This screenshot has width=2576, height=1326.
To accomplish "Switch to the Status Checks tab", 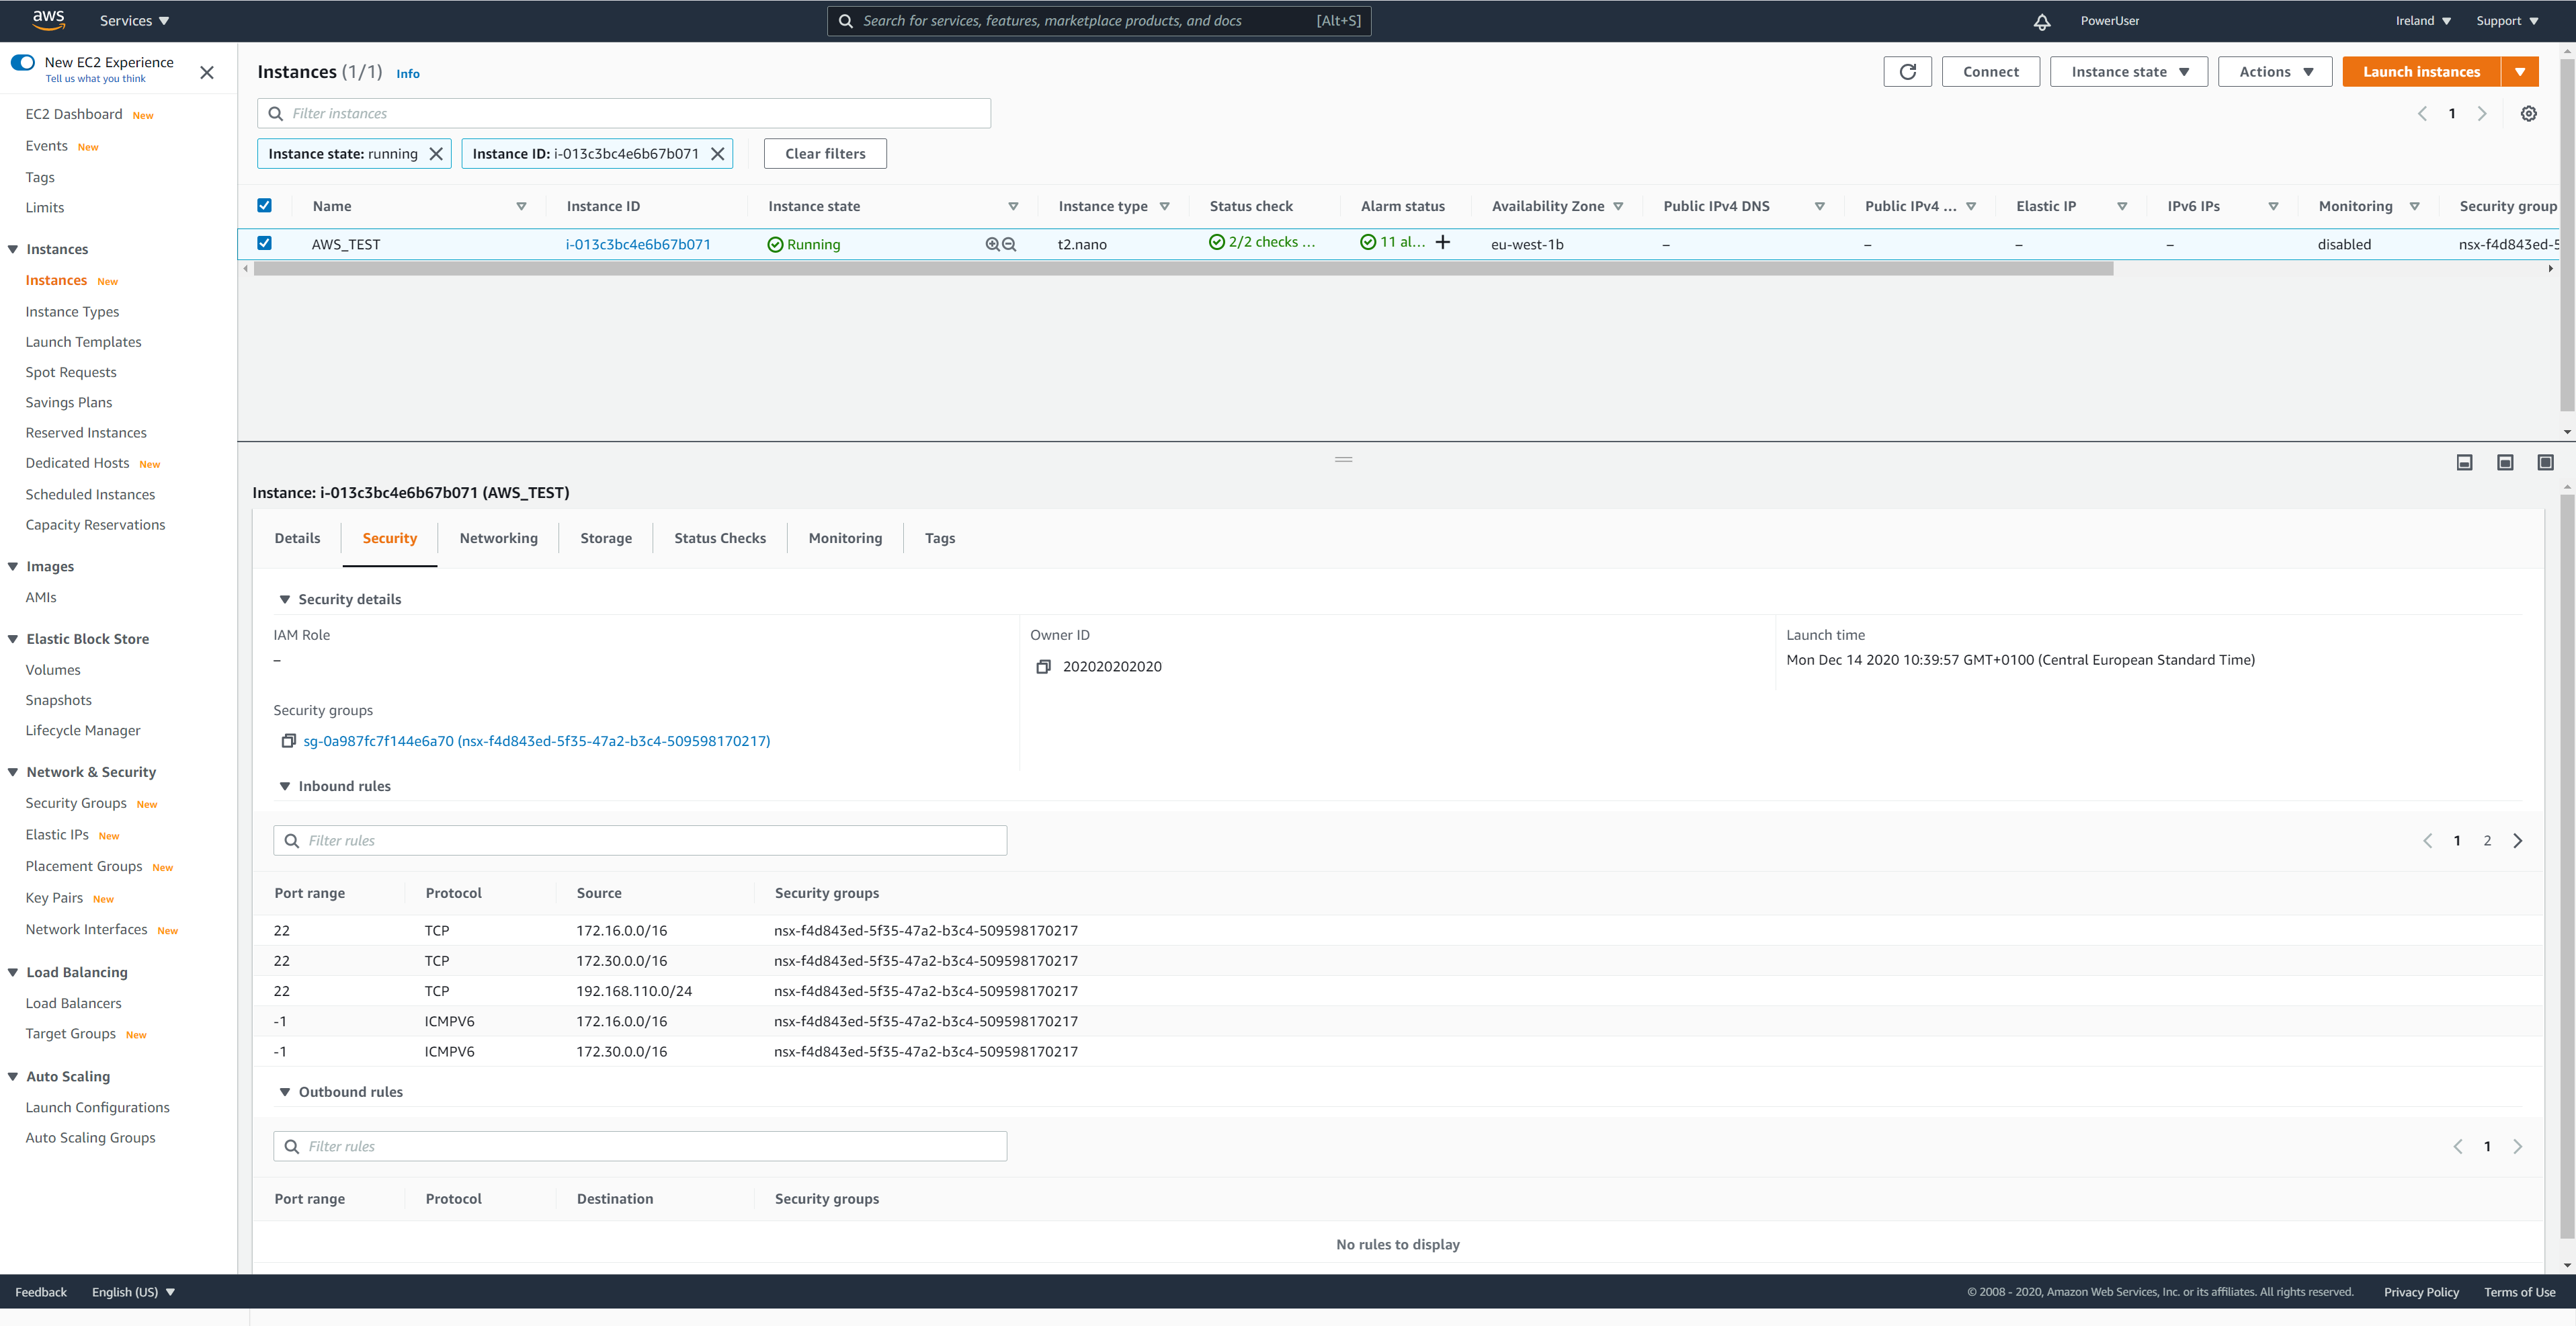I will point(719,539).
